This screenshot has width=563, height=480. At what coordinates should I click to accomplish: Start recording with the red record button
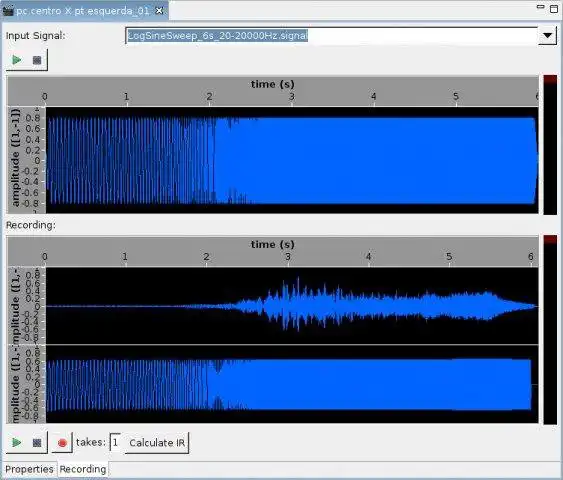[x=62, y=443]
